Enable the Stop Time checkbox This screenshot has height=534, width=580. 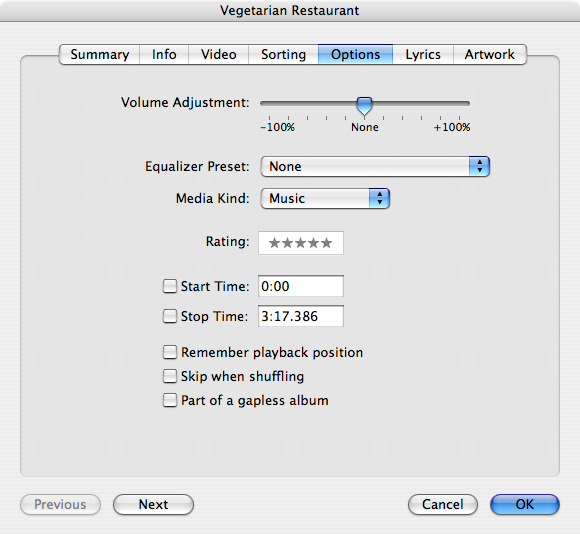pyautogui.click(x=170, y=316)
